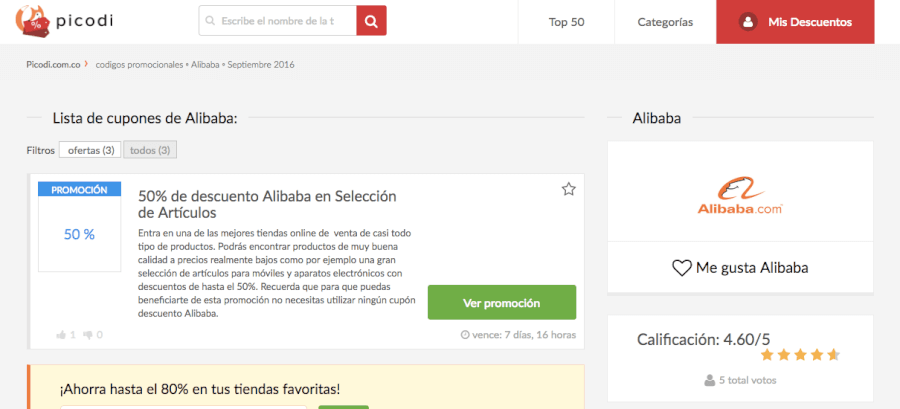The image size is (900, 409).
Task: Click the codigos promocionales breadcrumb text
Action: [x=139, y=65]
